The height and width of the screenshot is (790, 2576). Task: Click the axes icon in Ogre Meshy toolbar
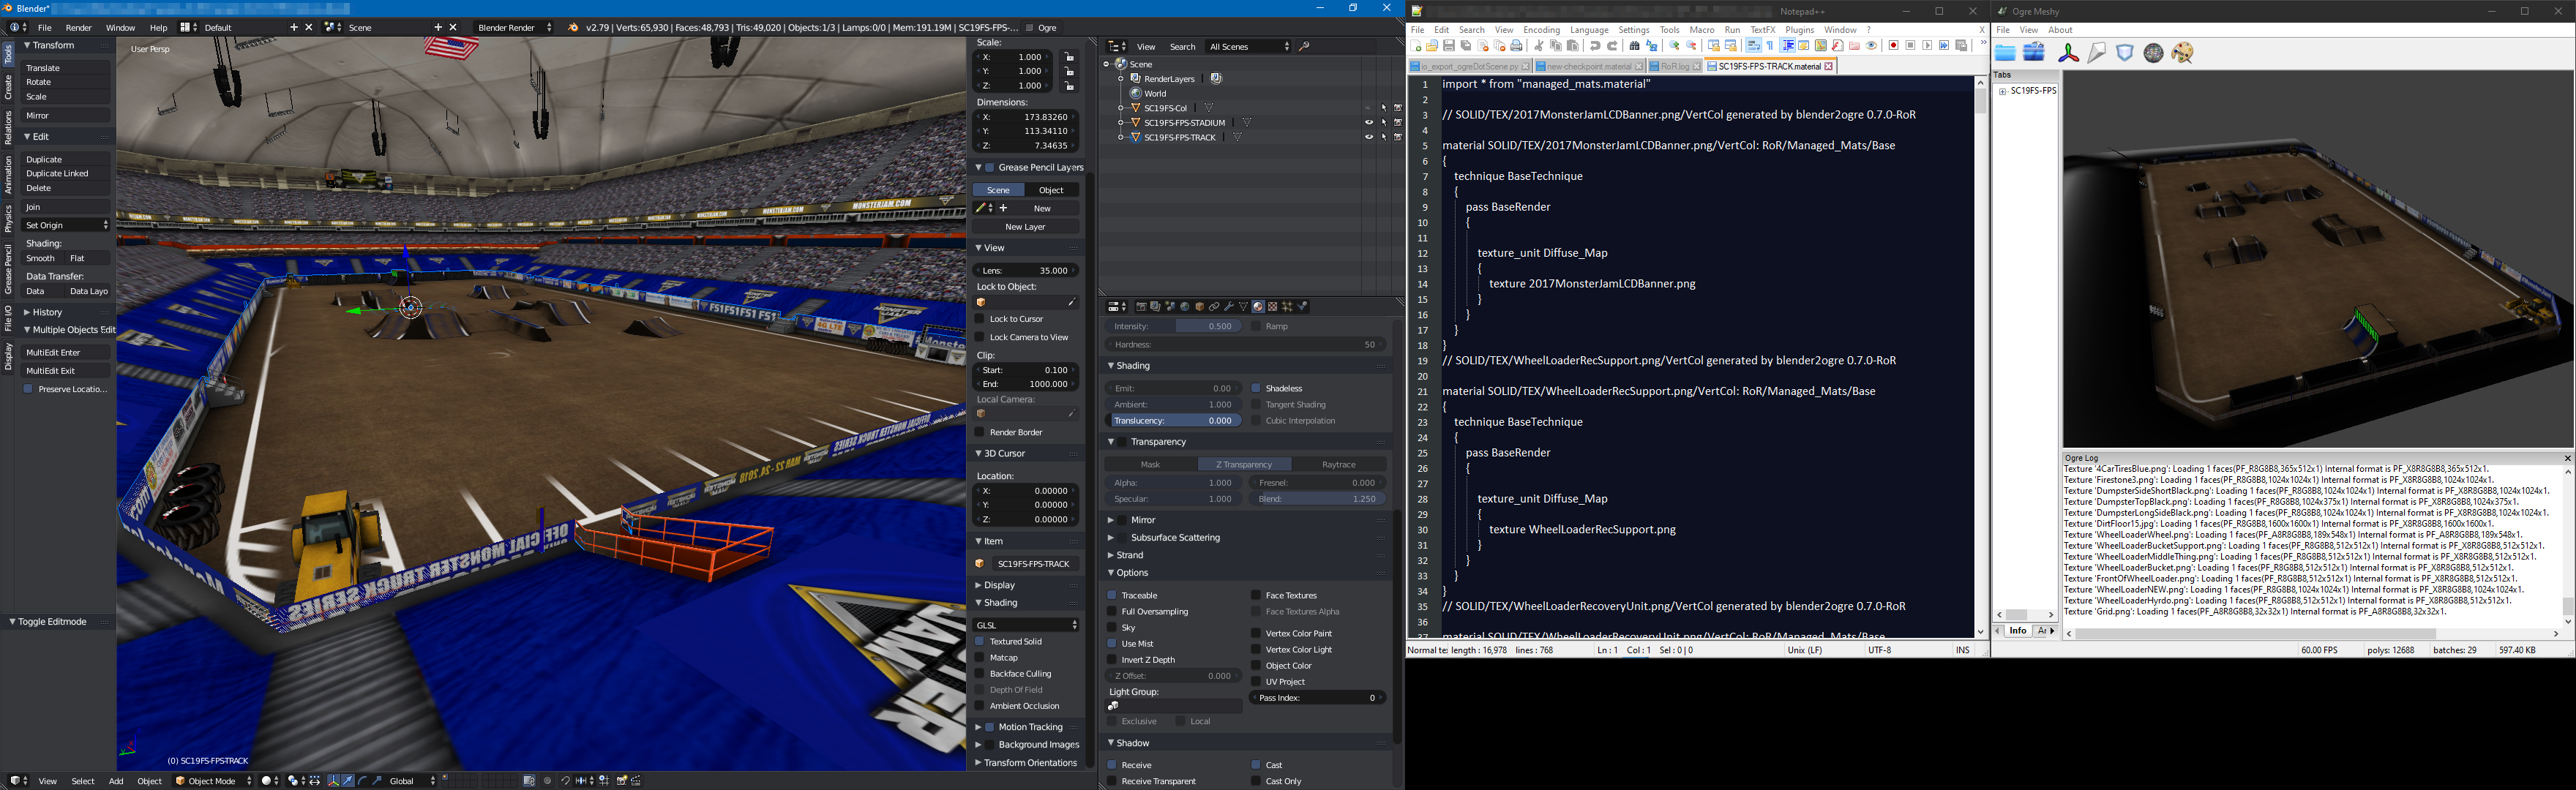click(2068, 53)
